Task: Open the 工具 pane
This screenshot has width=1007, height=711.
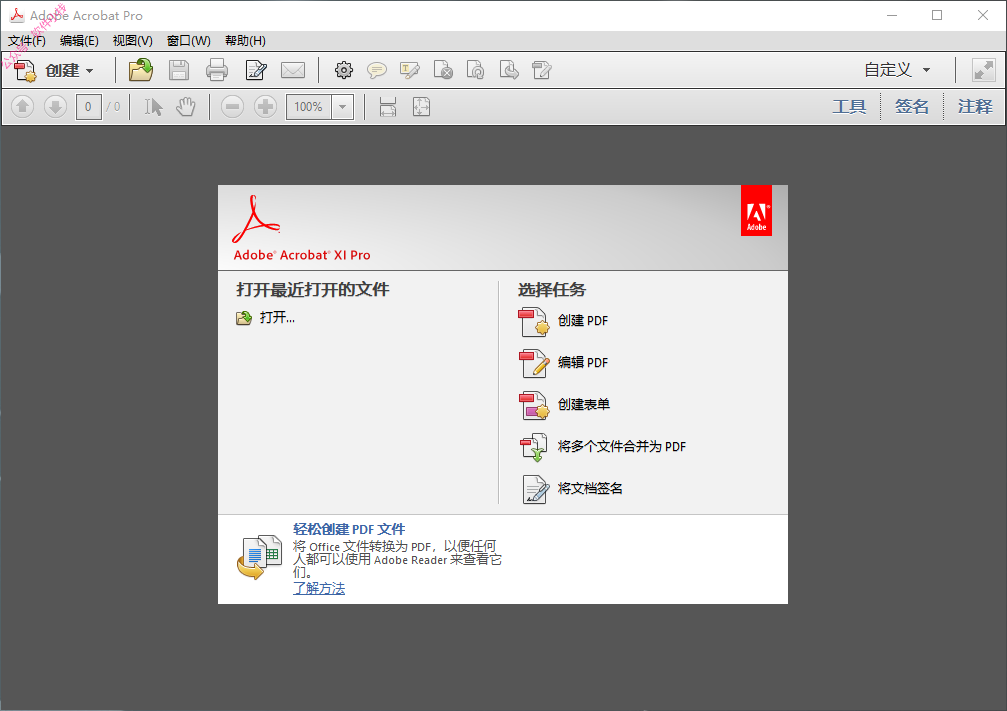Action: 849,107
